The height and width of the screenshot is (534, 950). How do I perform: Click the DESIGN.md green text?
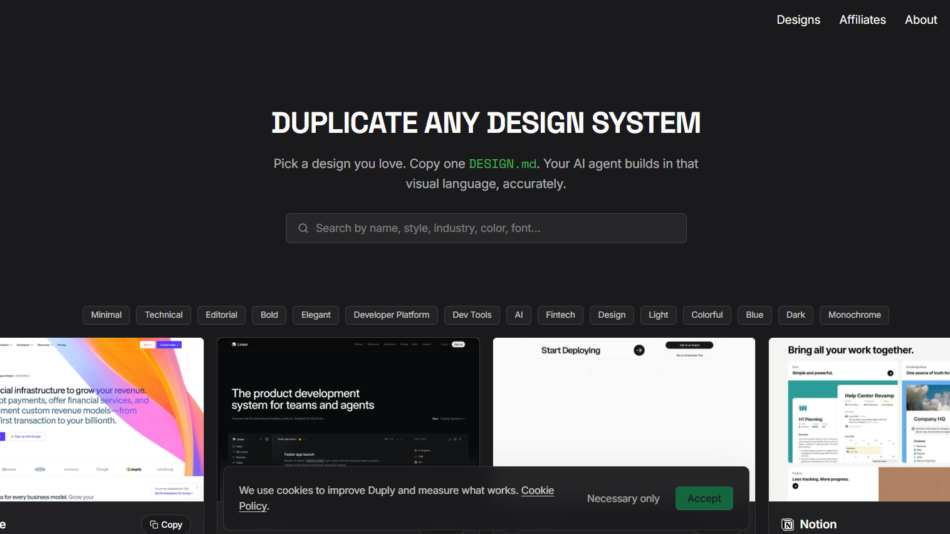pos(502,164)
